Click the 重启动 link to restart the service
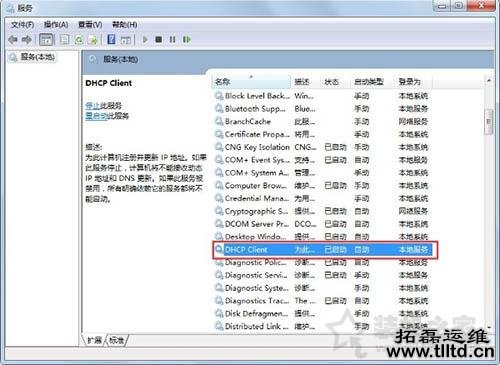 95,116
